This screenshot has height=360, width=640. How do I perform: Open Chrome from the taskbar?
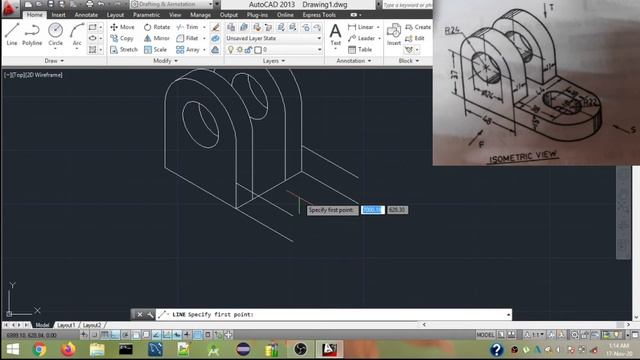click(x=39, y=349)
